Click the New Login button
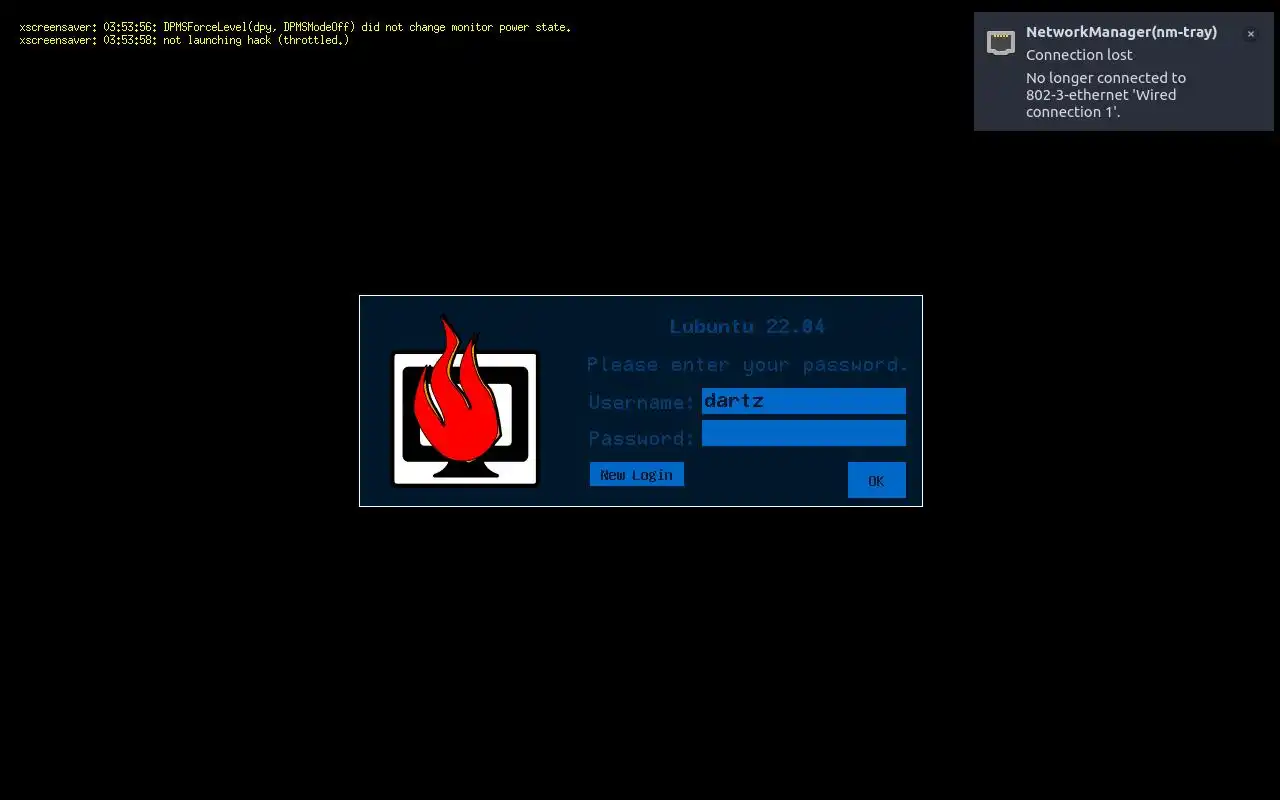Image resolution: width=1280 pixels, height=800 pixels. click(x=637, y=474)
